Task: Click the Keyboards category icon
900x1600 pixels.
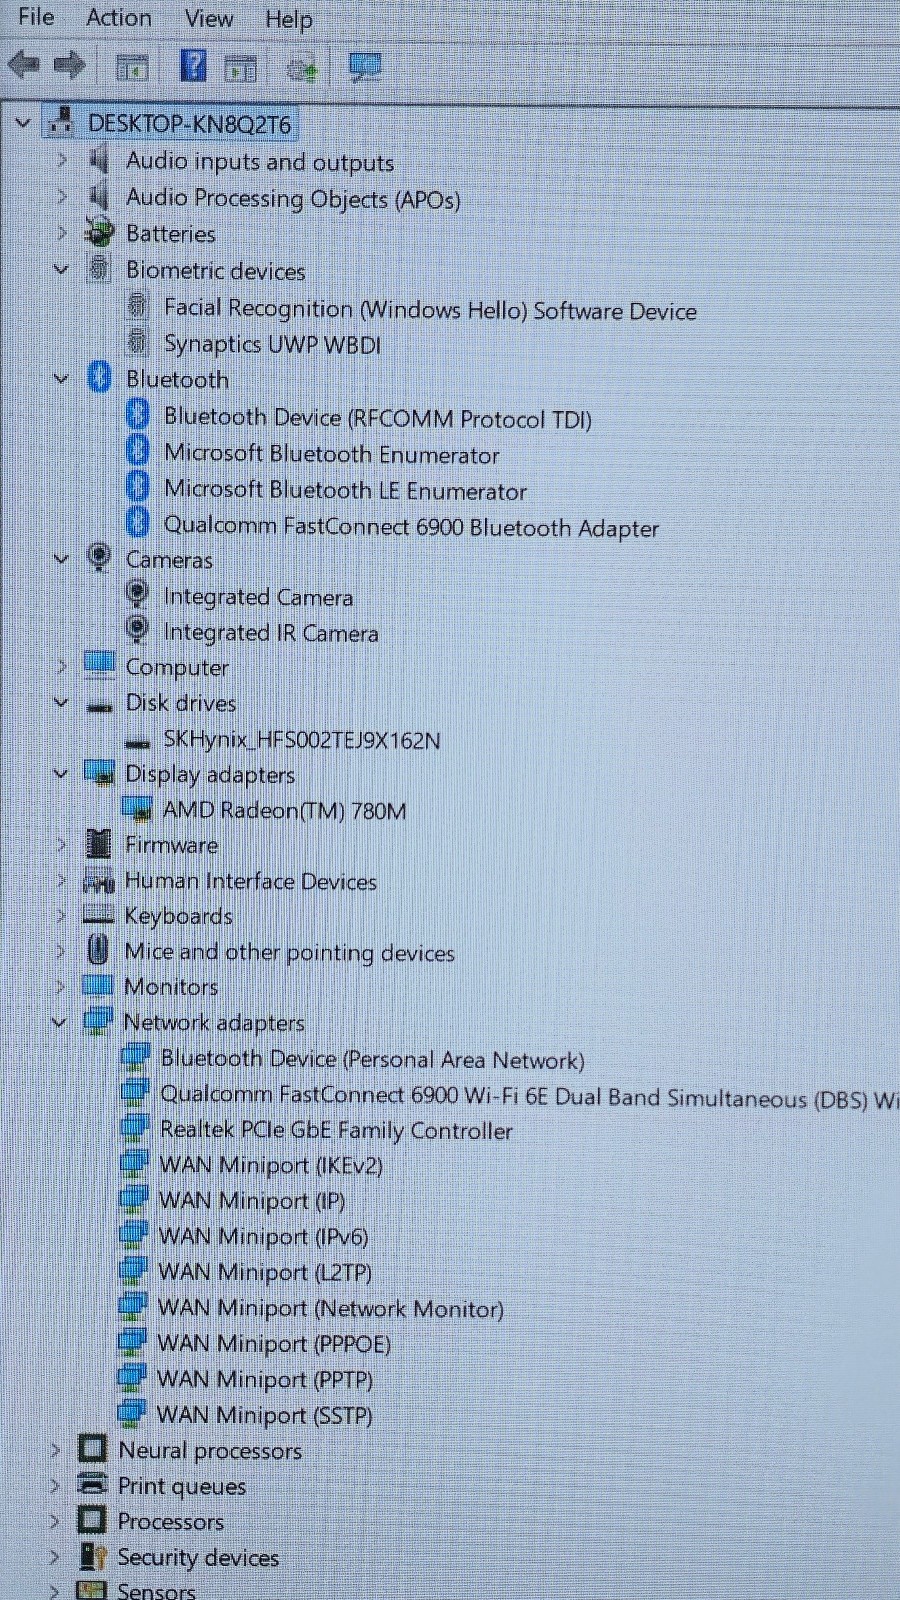Action: tap(98, 915)
